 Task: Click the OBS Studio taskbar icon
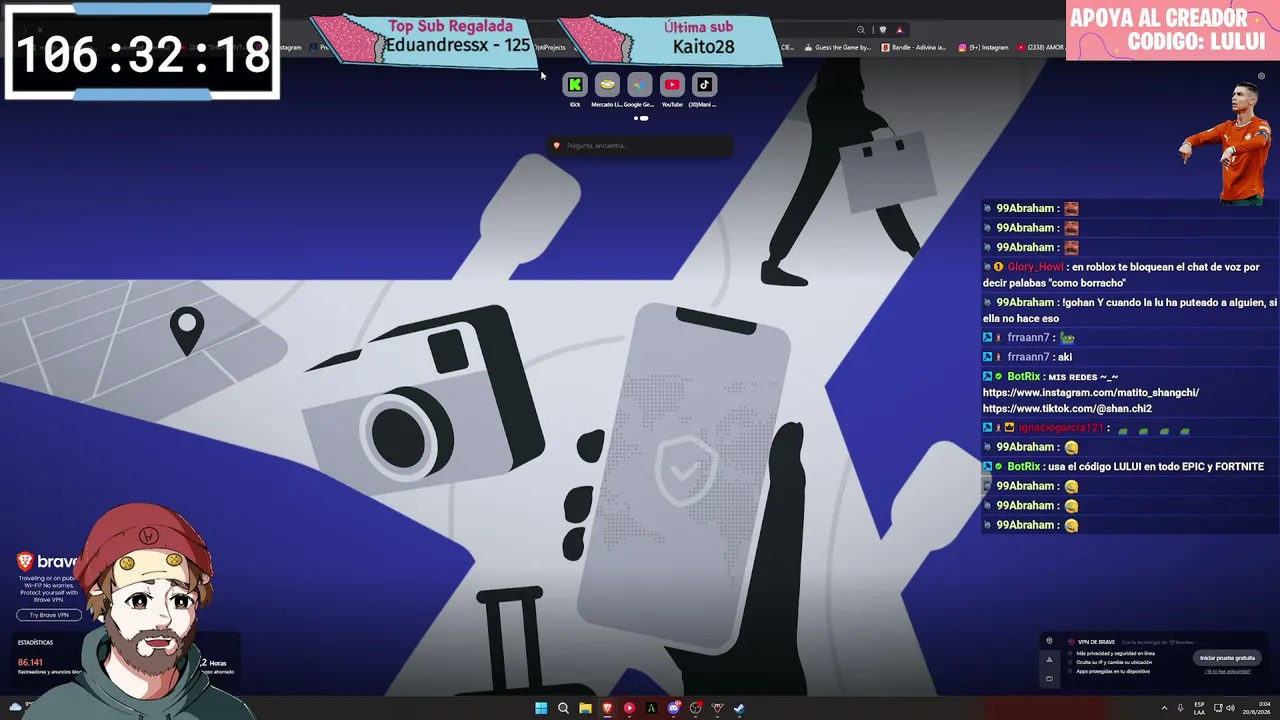pos(695,708)
